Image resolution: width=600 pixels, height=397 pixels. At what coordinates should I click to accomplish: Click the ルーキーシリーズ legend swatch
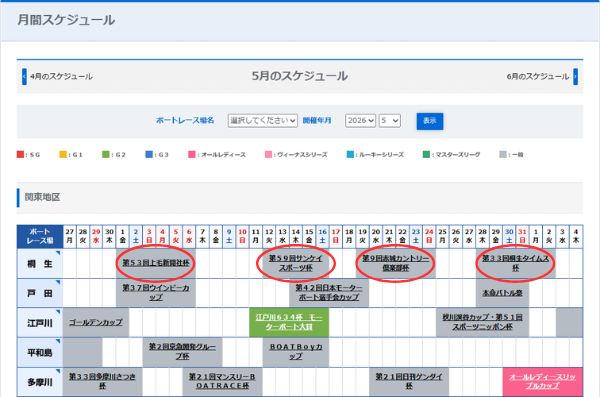pyautogui.click(x=350, y=154)
